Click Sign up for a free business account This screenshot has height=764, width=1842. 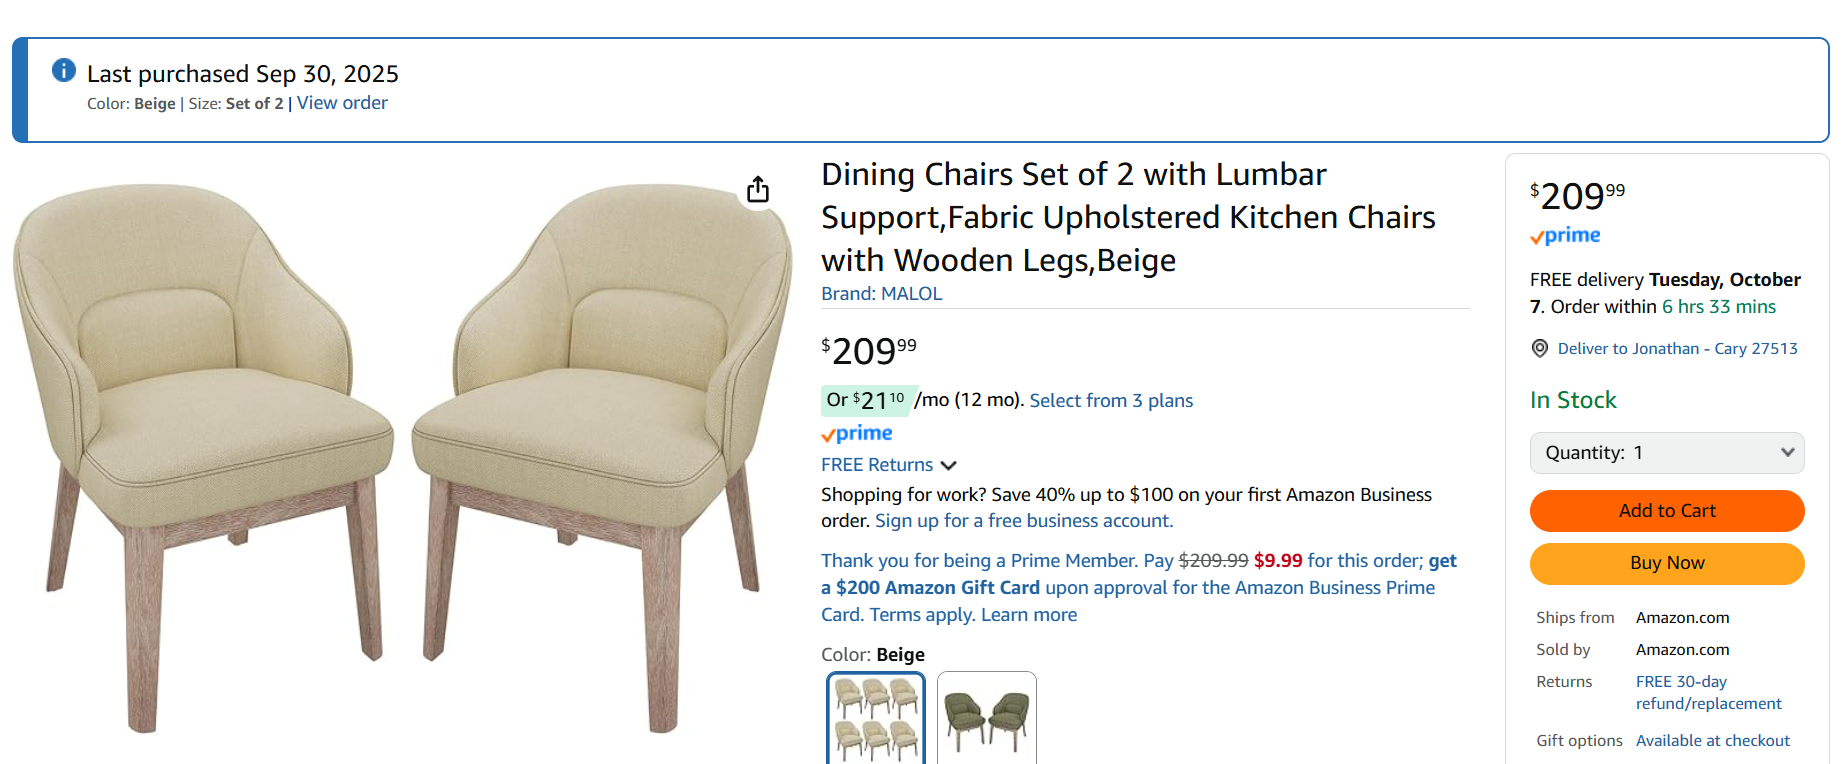[x=1023, y=521]
